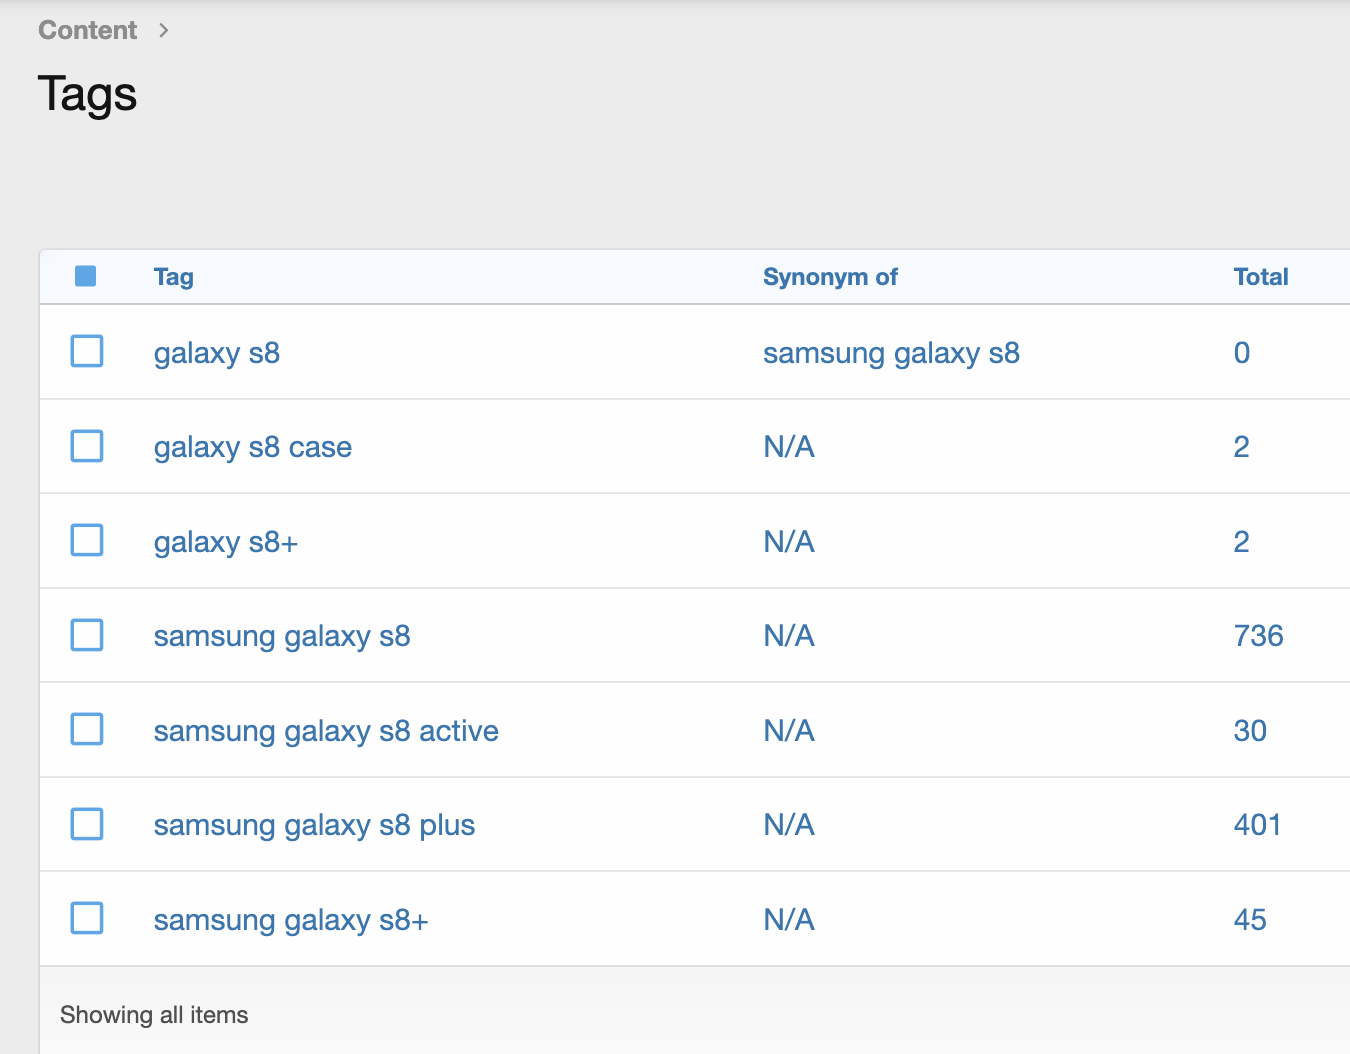Toggle the select-all checkbox in table header
Screen dimensions: 1350x1054
coord(86,276)
